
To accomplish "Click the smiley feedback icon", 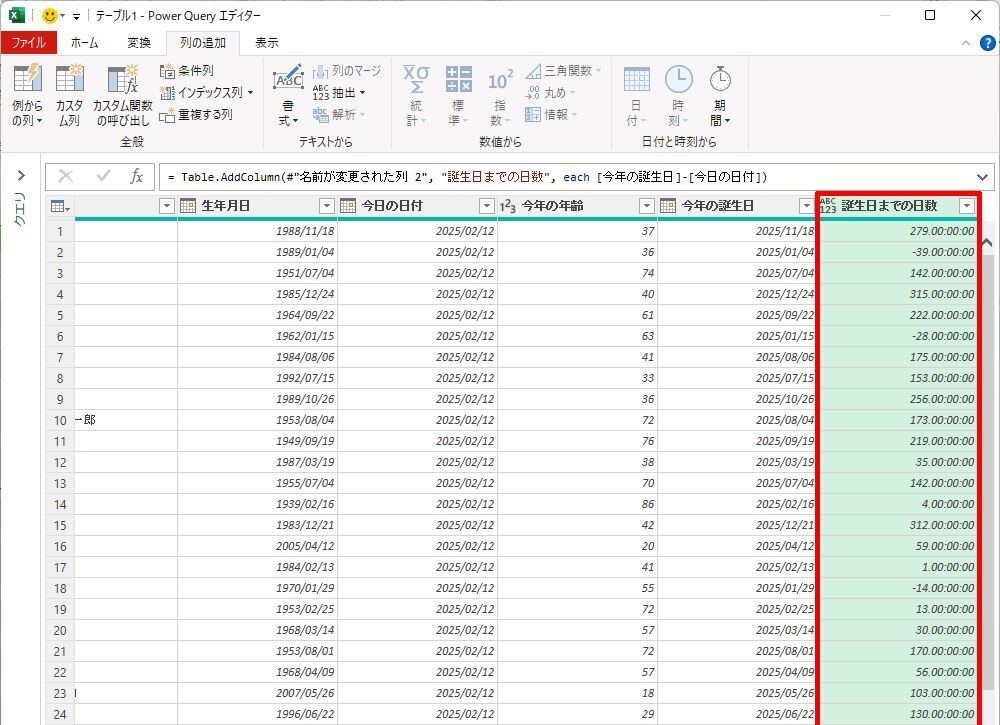I will [50, 15].
